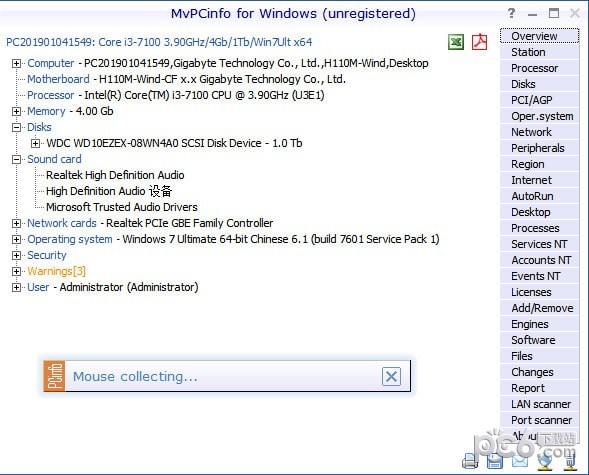Open the Desktop section
This screenshot has height=475, width=589.
pyautogui.click(x=539, y=212)
